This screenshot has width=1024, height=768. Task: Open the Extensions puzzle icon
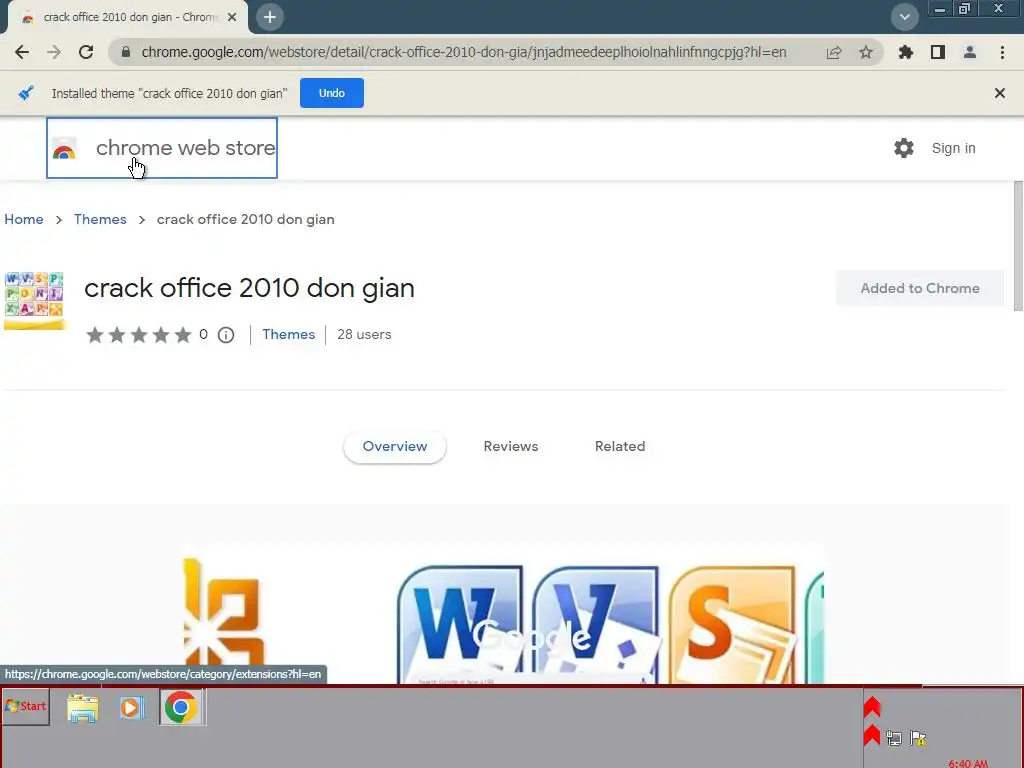(906, 52)
